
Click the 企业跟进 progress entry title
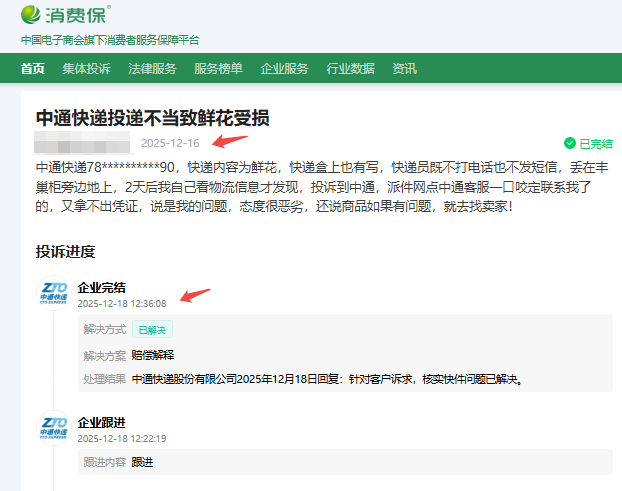pyautogui.click(x=102, y=423)
